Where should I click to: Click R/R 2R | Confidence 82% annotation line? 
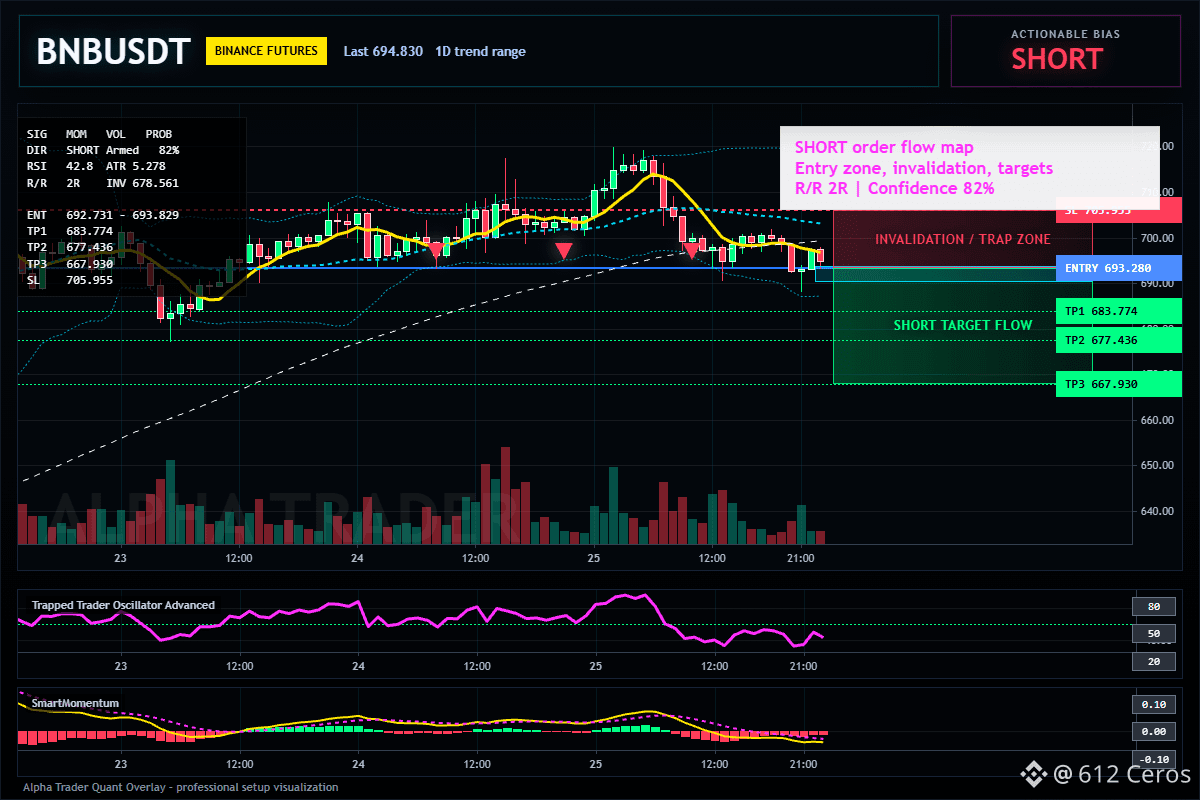coord(894,188)
